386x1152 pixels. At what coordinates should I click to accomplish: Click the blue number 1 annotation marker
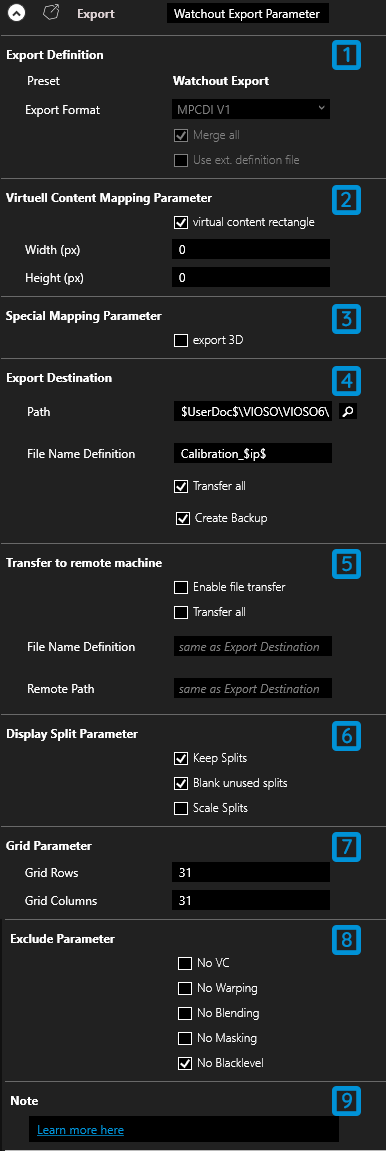coord(347,57)
